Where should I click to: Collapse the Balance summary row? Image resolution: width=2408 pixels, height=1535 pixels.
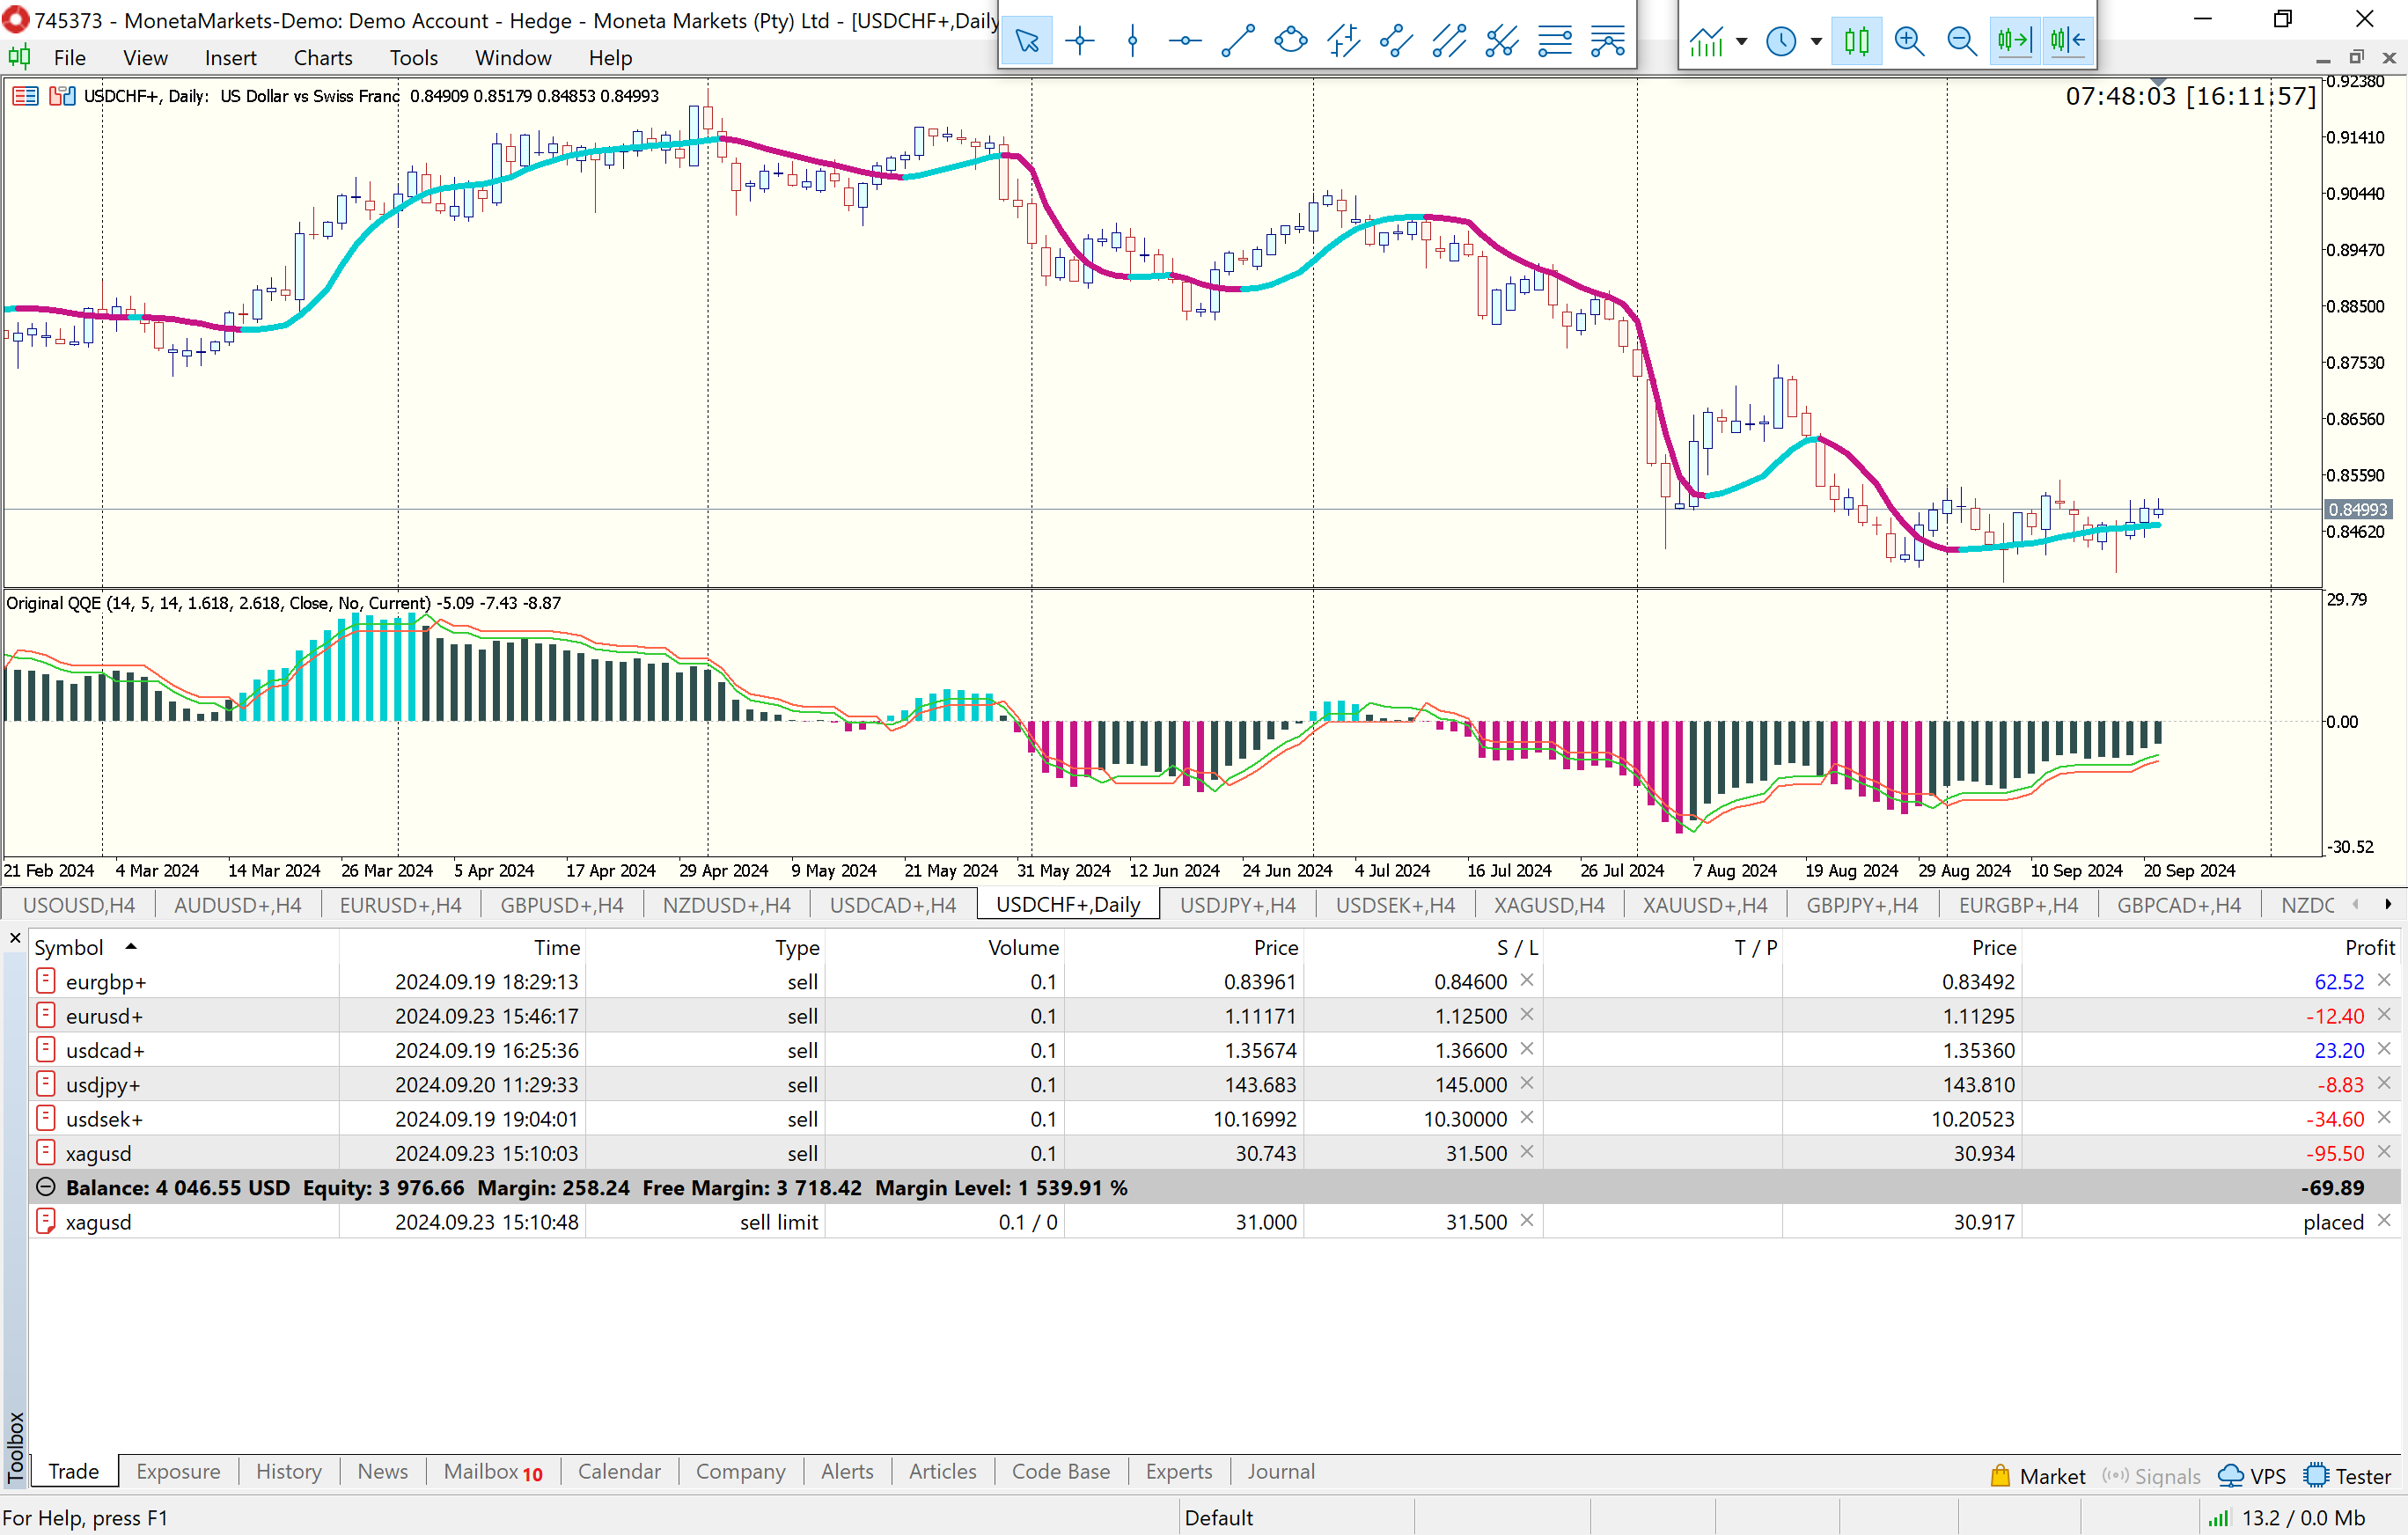(x=45, y=1187)
